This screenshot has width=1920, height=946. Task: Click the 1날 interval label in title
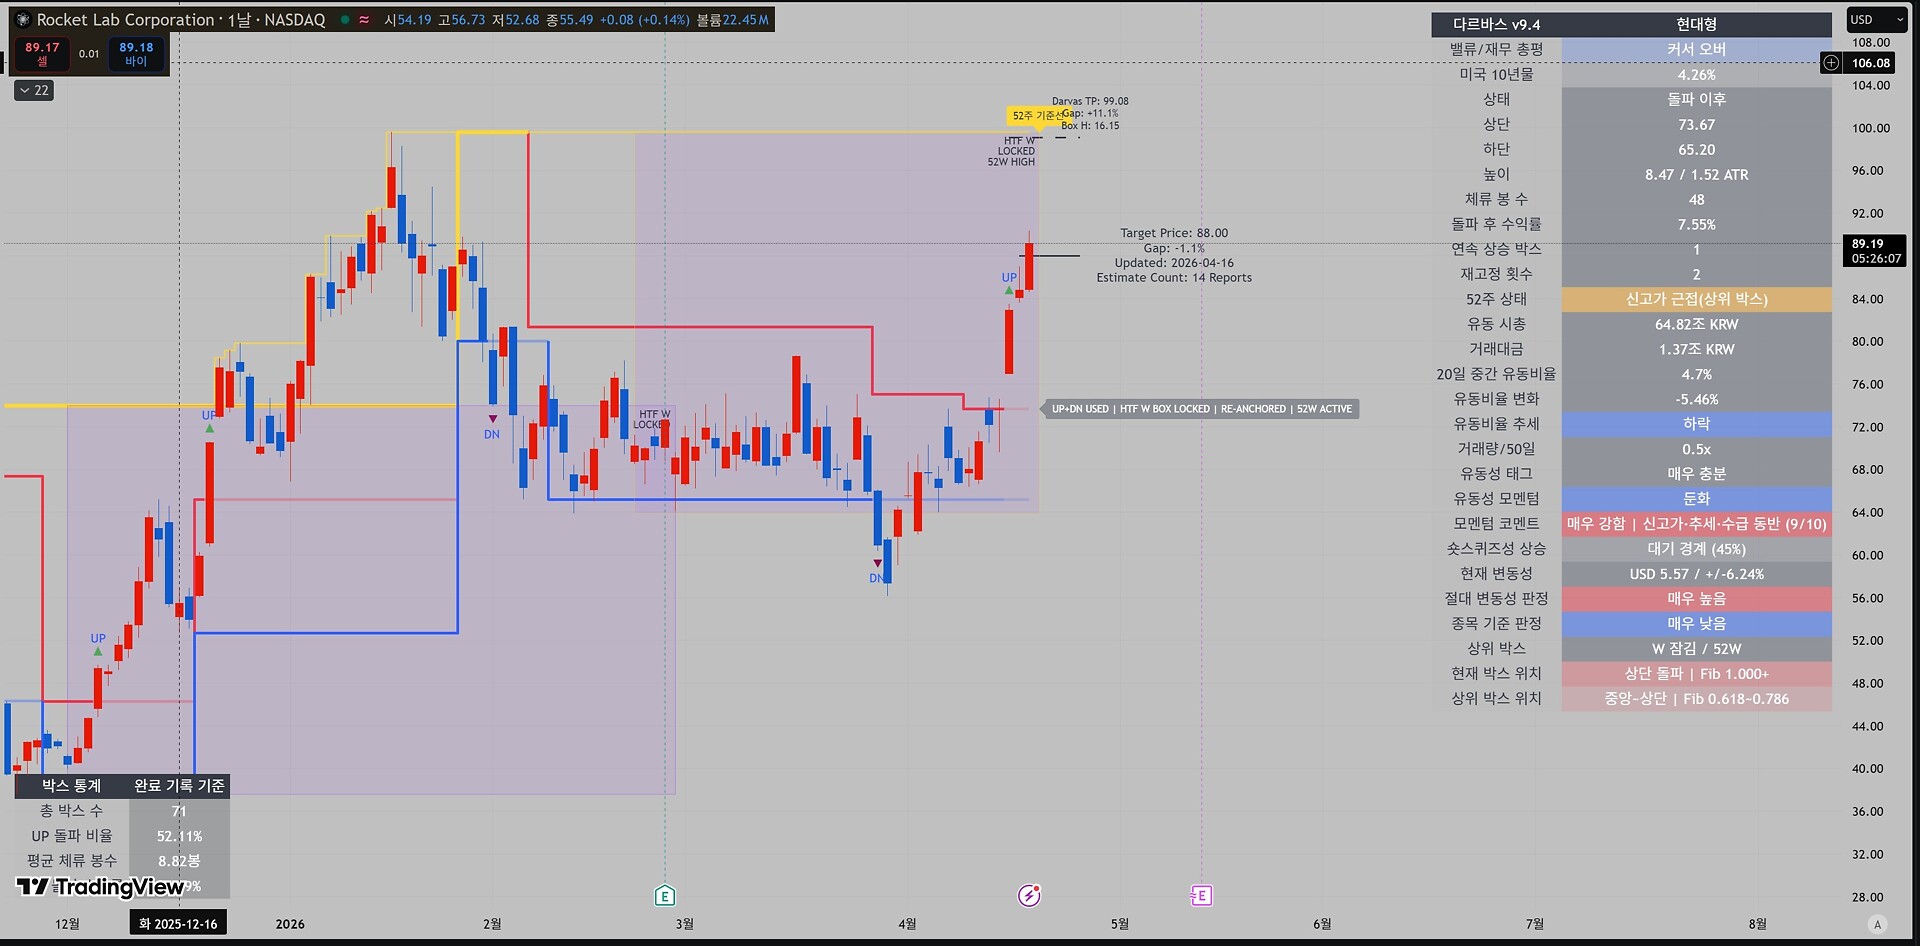click(x=239, y=20)
